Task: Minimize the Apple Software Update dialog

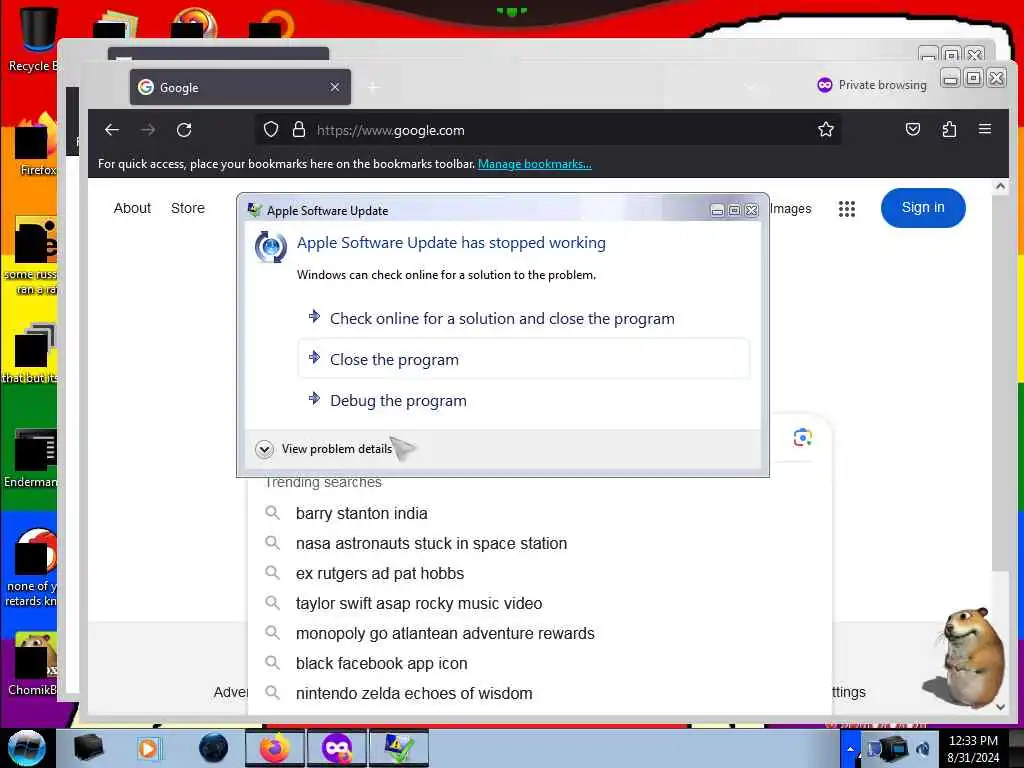Action: [x=717, y=210]
